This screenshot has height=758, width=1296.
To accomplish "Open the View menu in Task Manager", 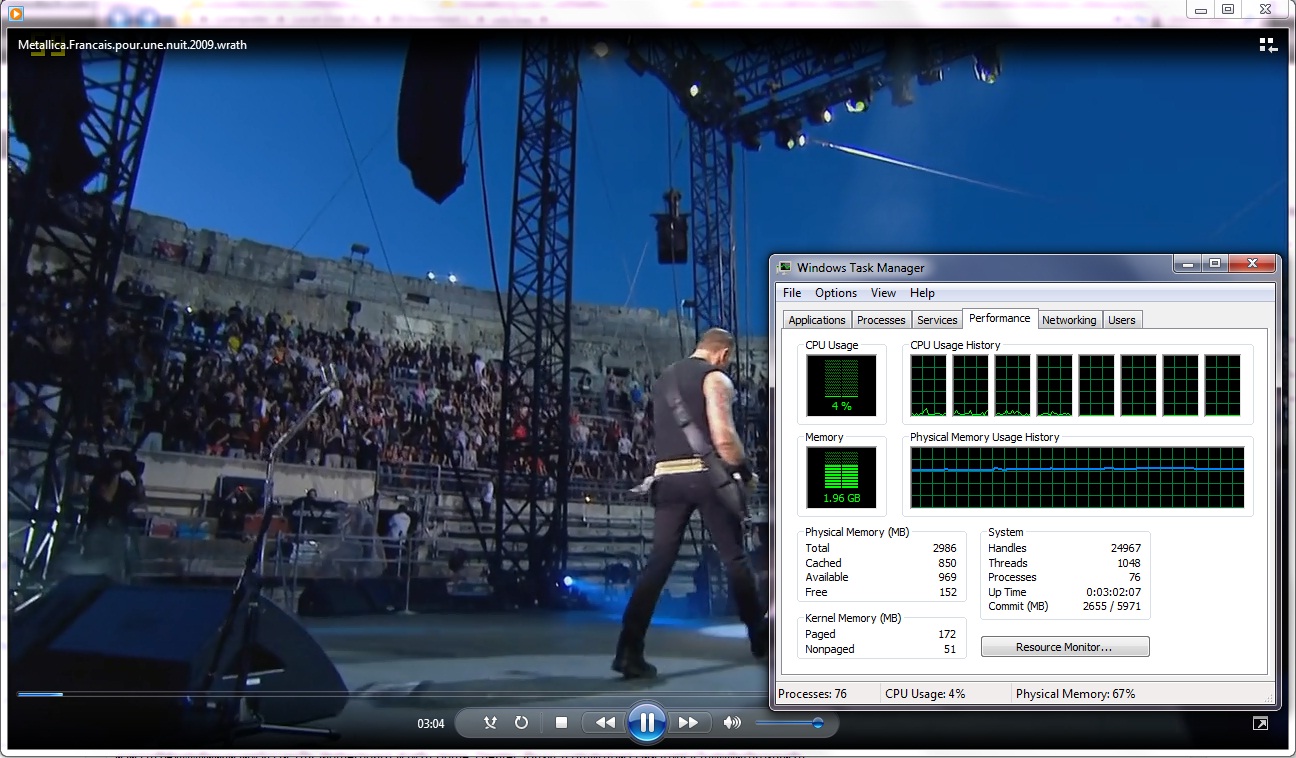I will coord(883,293).
